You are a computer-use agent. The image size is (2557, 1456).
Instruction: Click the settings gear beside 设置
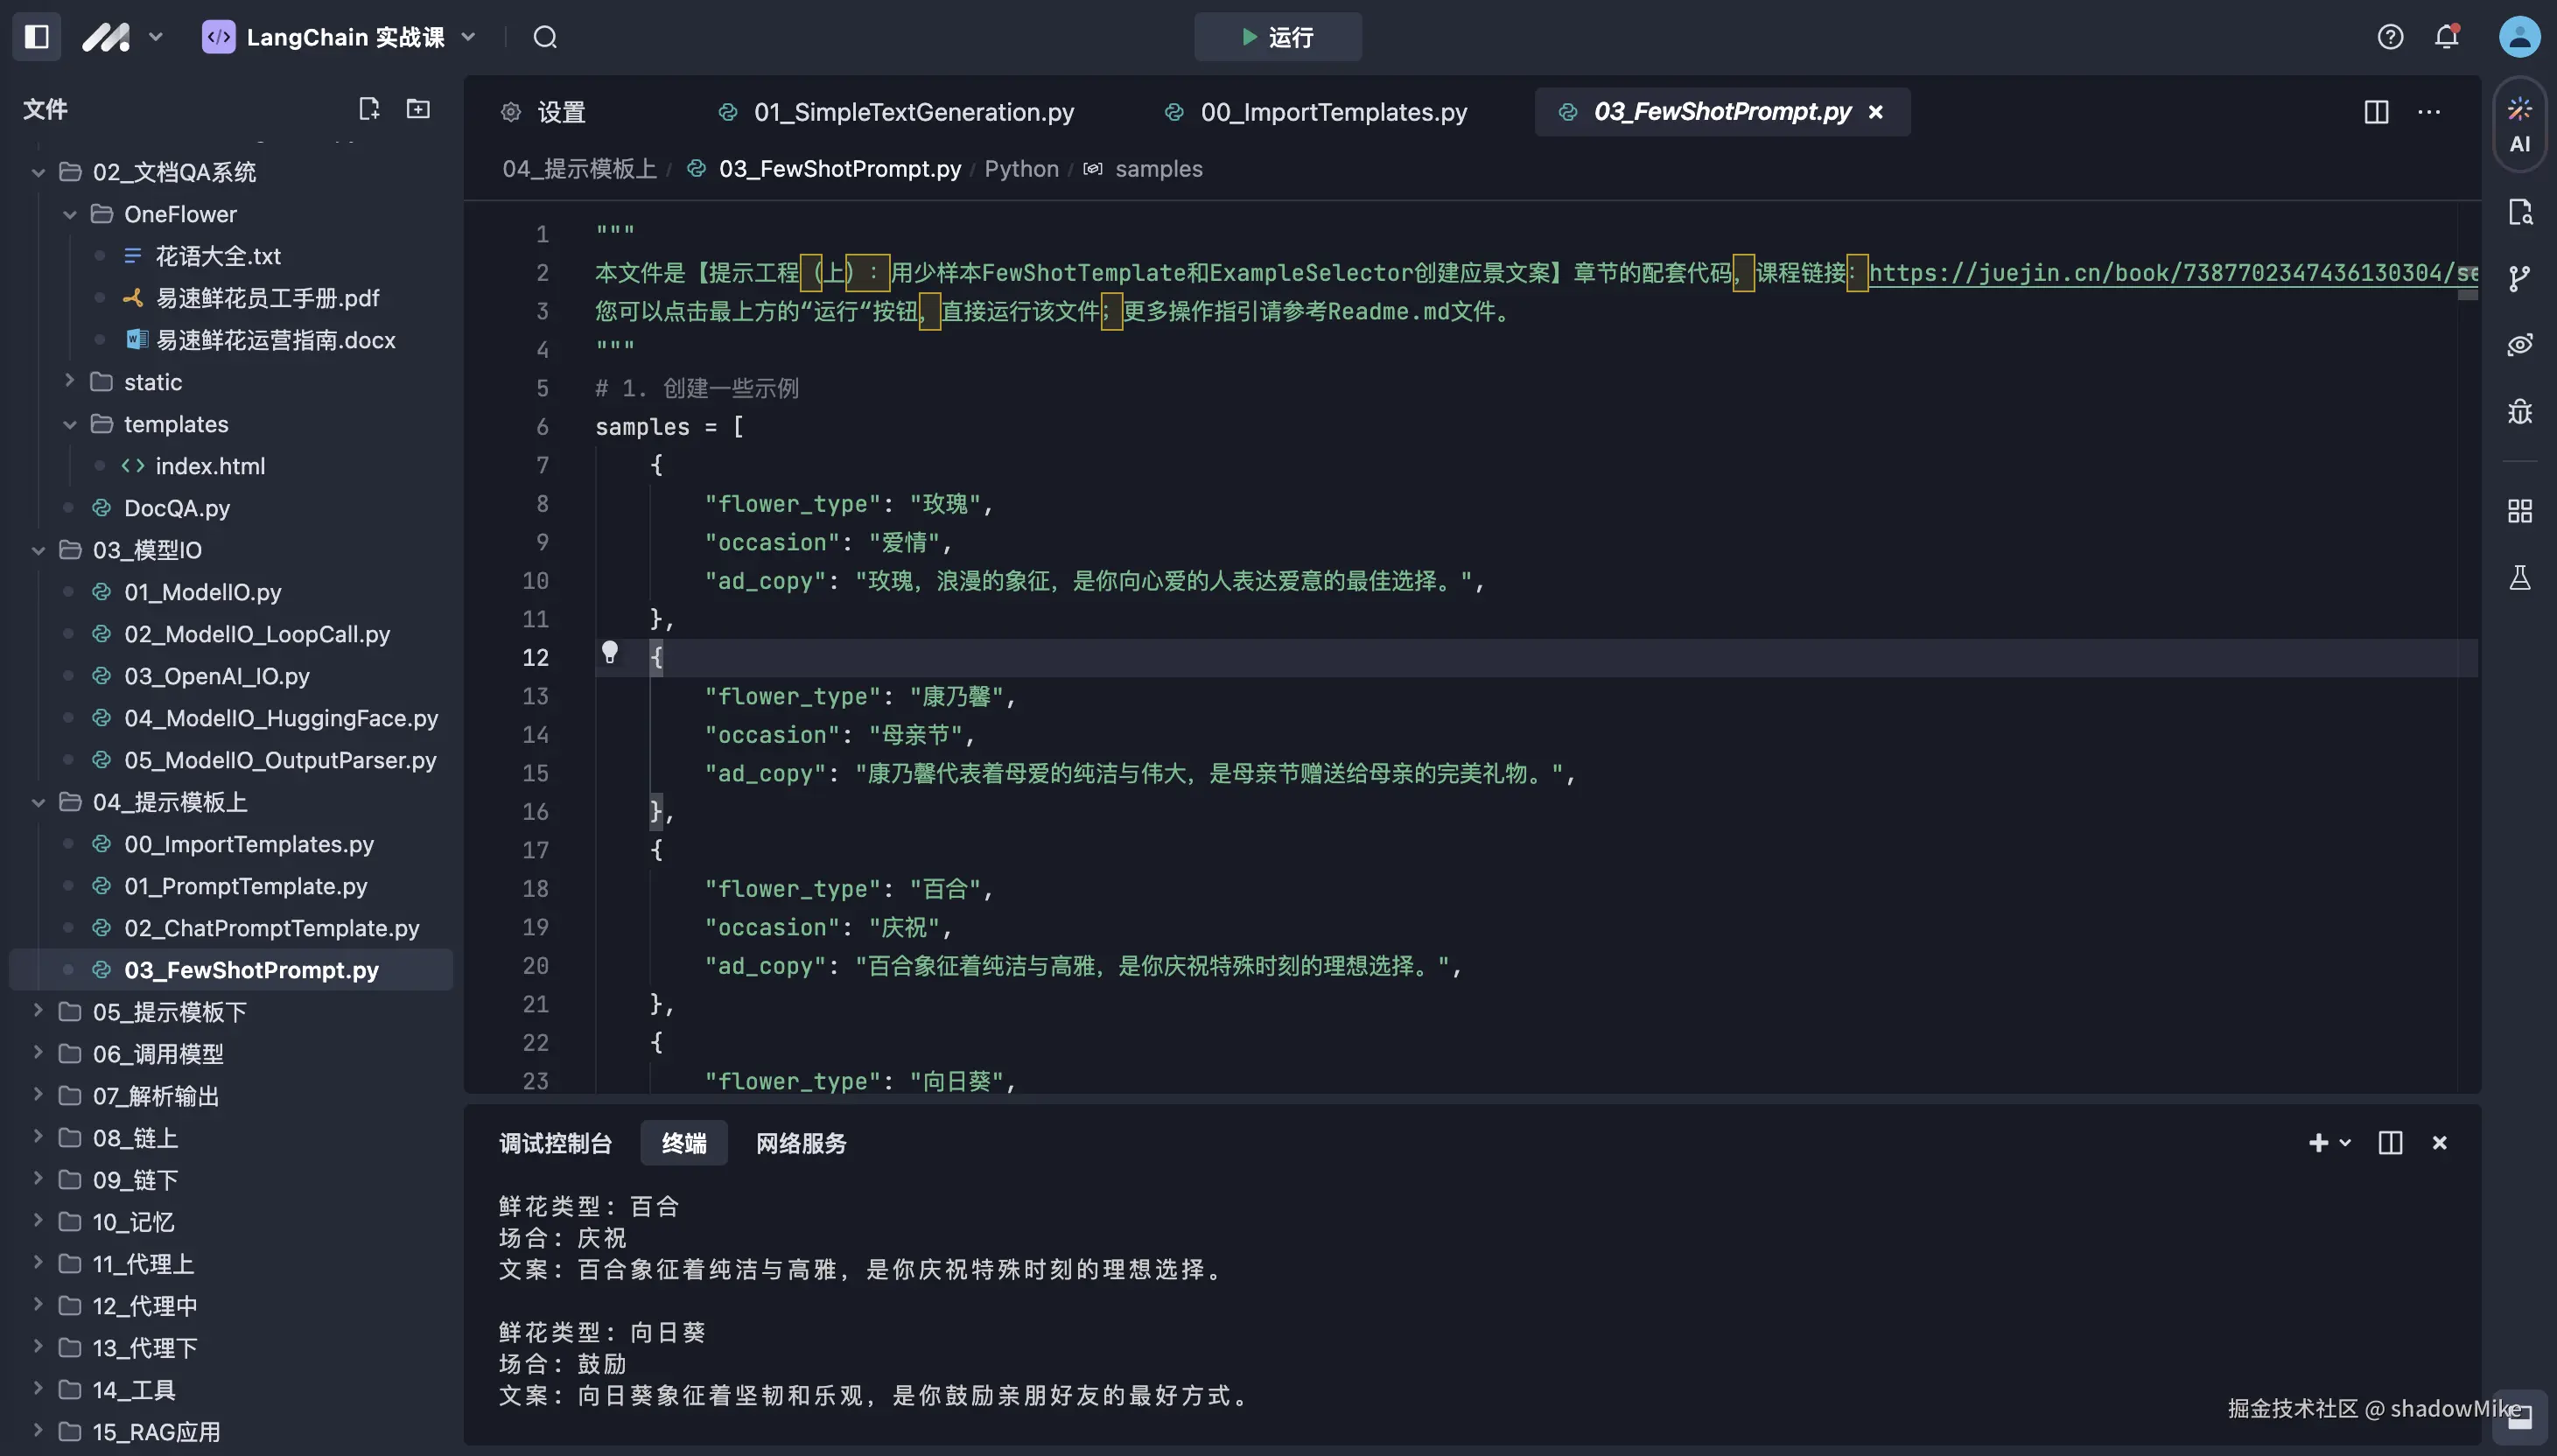click(510, 112)
